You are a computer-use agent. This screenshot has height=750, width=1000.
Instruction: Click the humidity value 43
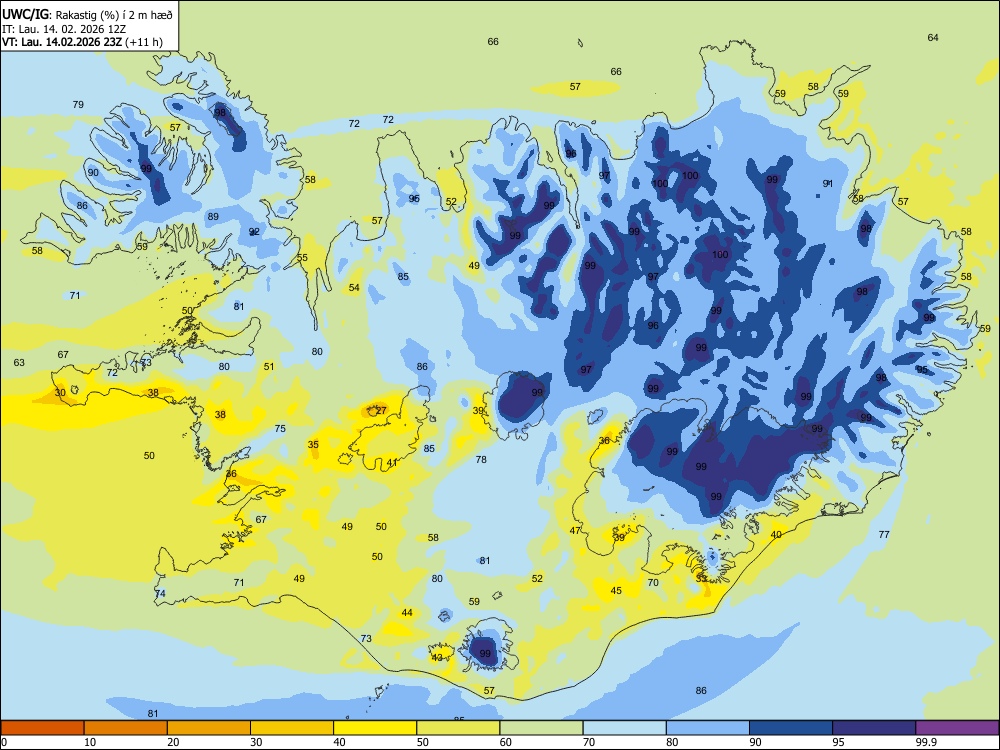[437, 658]
